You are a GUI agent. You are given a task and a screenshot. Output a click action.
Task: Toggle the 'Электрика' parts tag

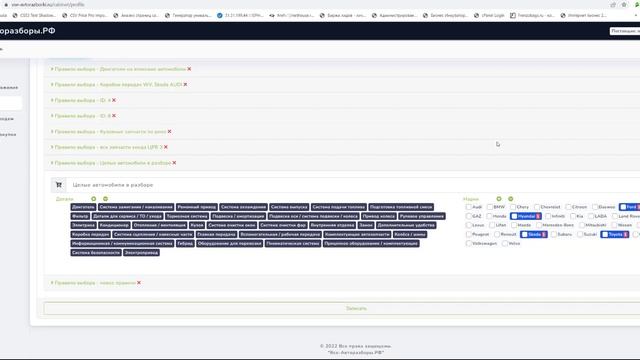(83, 225)
